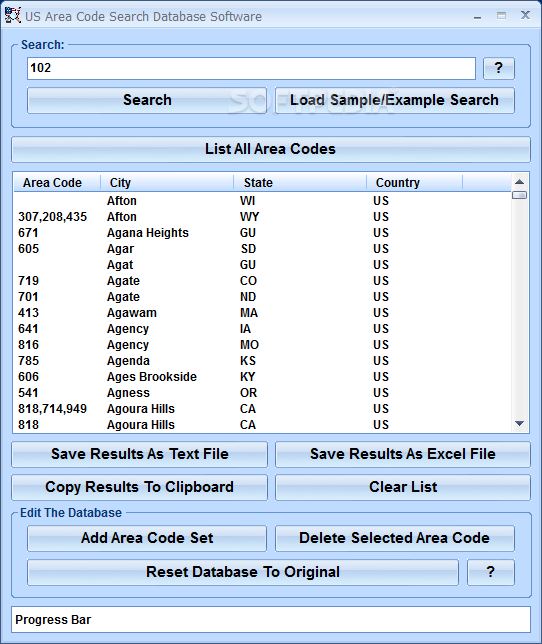Select 818,714,949 Agoura Hills row
Viewport: 542px width, 644px height.
263,409
